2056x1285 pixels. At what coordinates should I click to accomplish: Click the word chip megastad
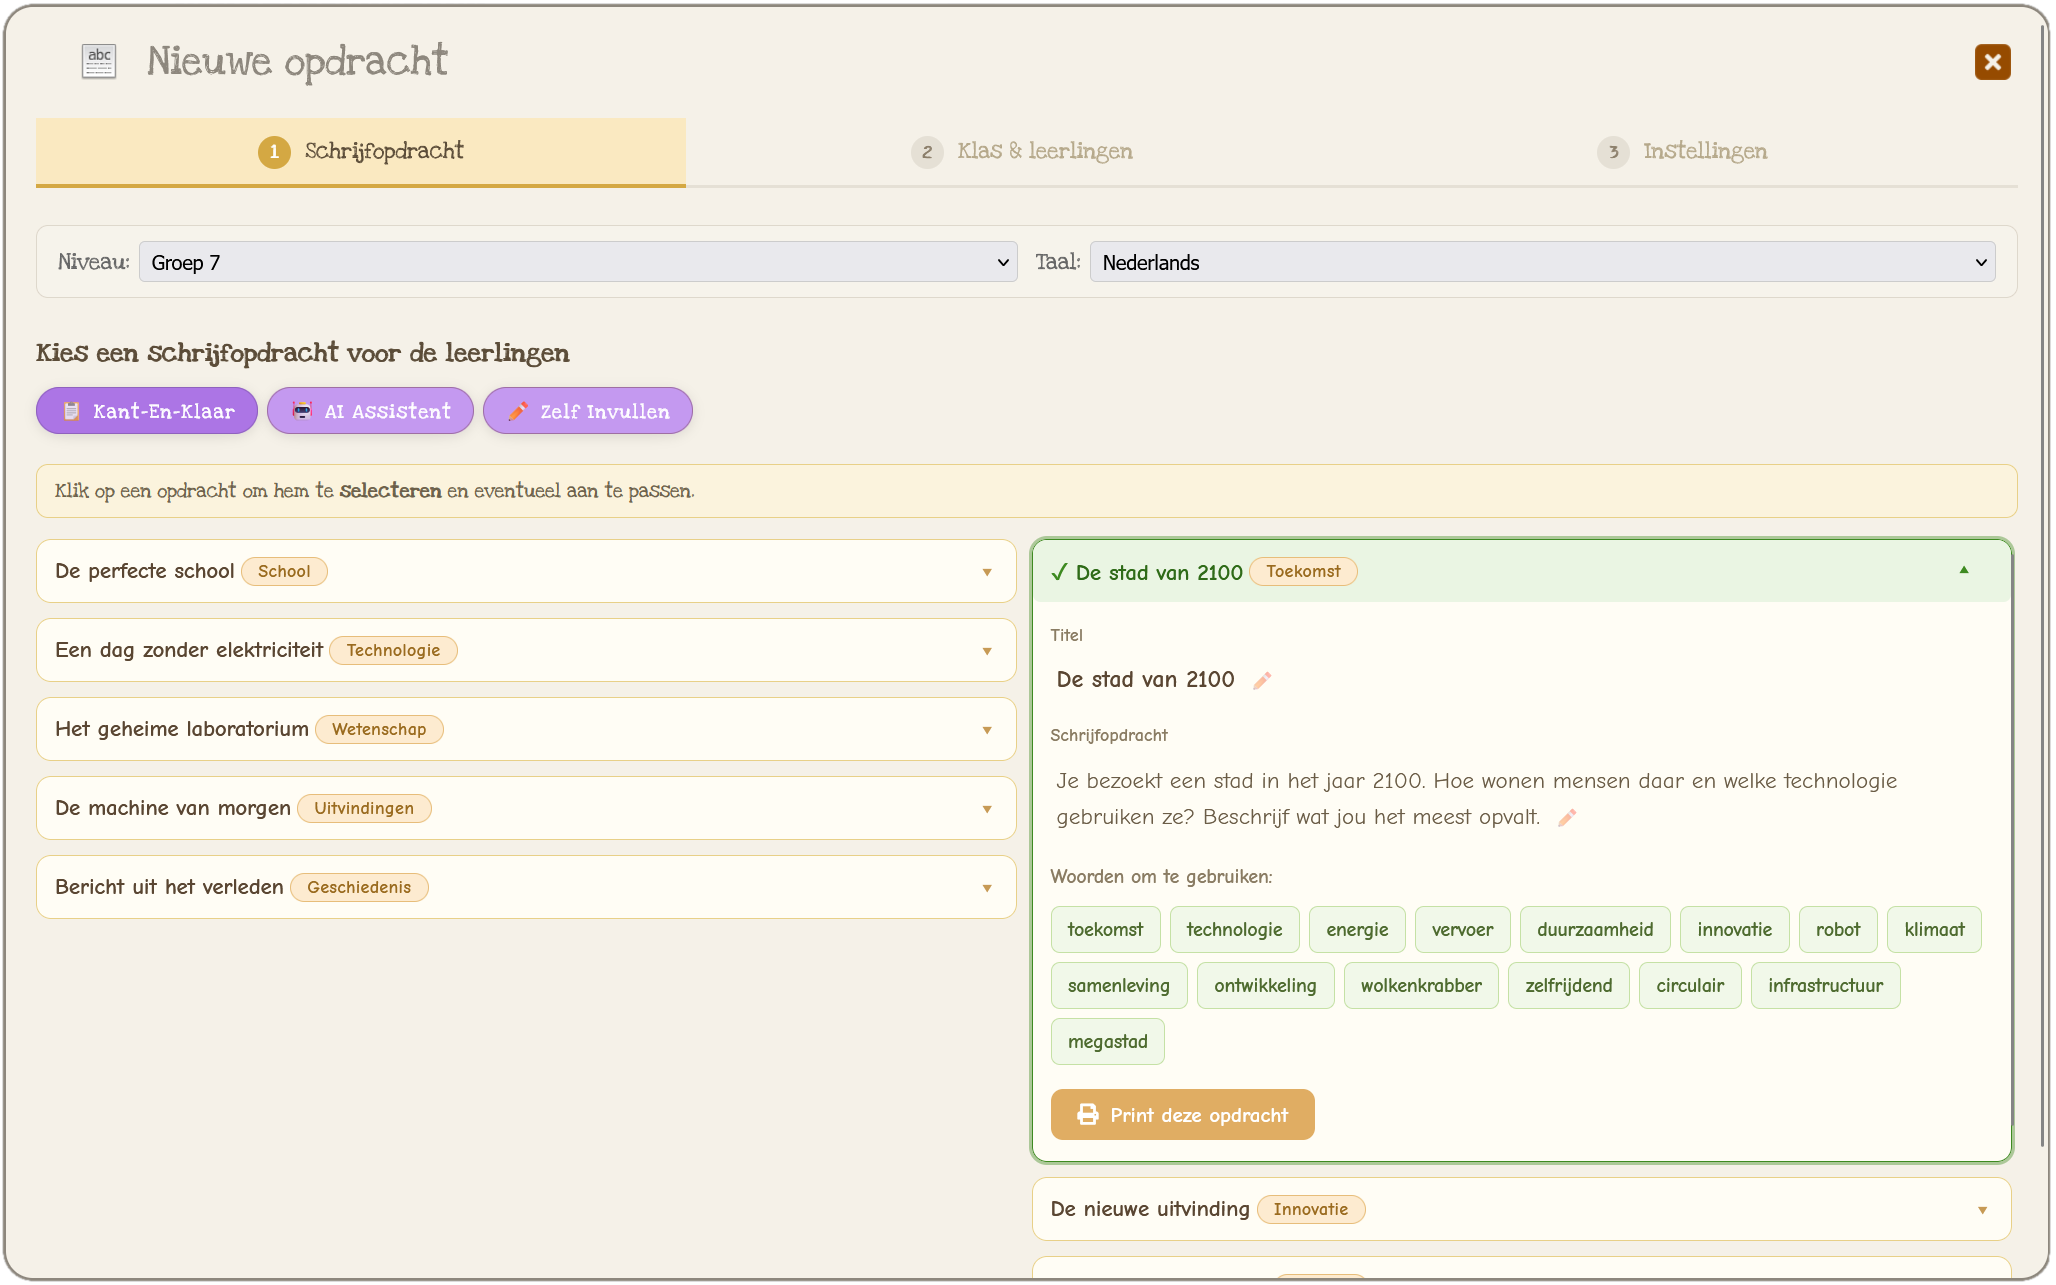click(x=1107, y=1042)
